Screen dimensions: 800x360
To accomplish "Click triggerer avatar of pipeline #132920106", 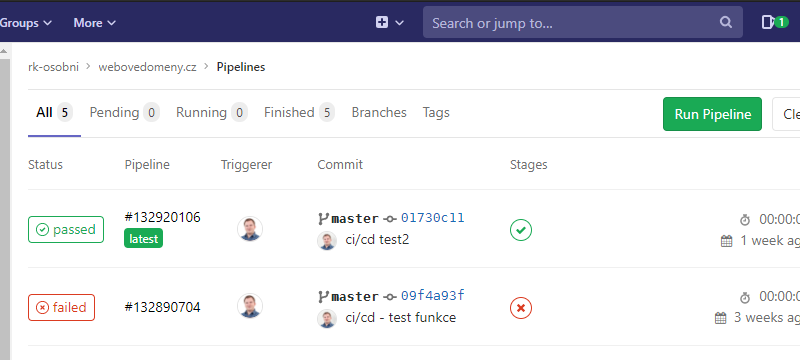I will [x=250, y=228].
